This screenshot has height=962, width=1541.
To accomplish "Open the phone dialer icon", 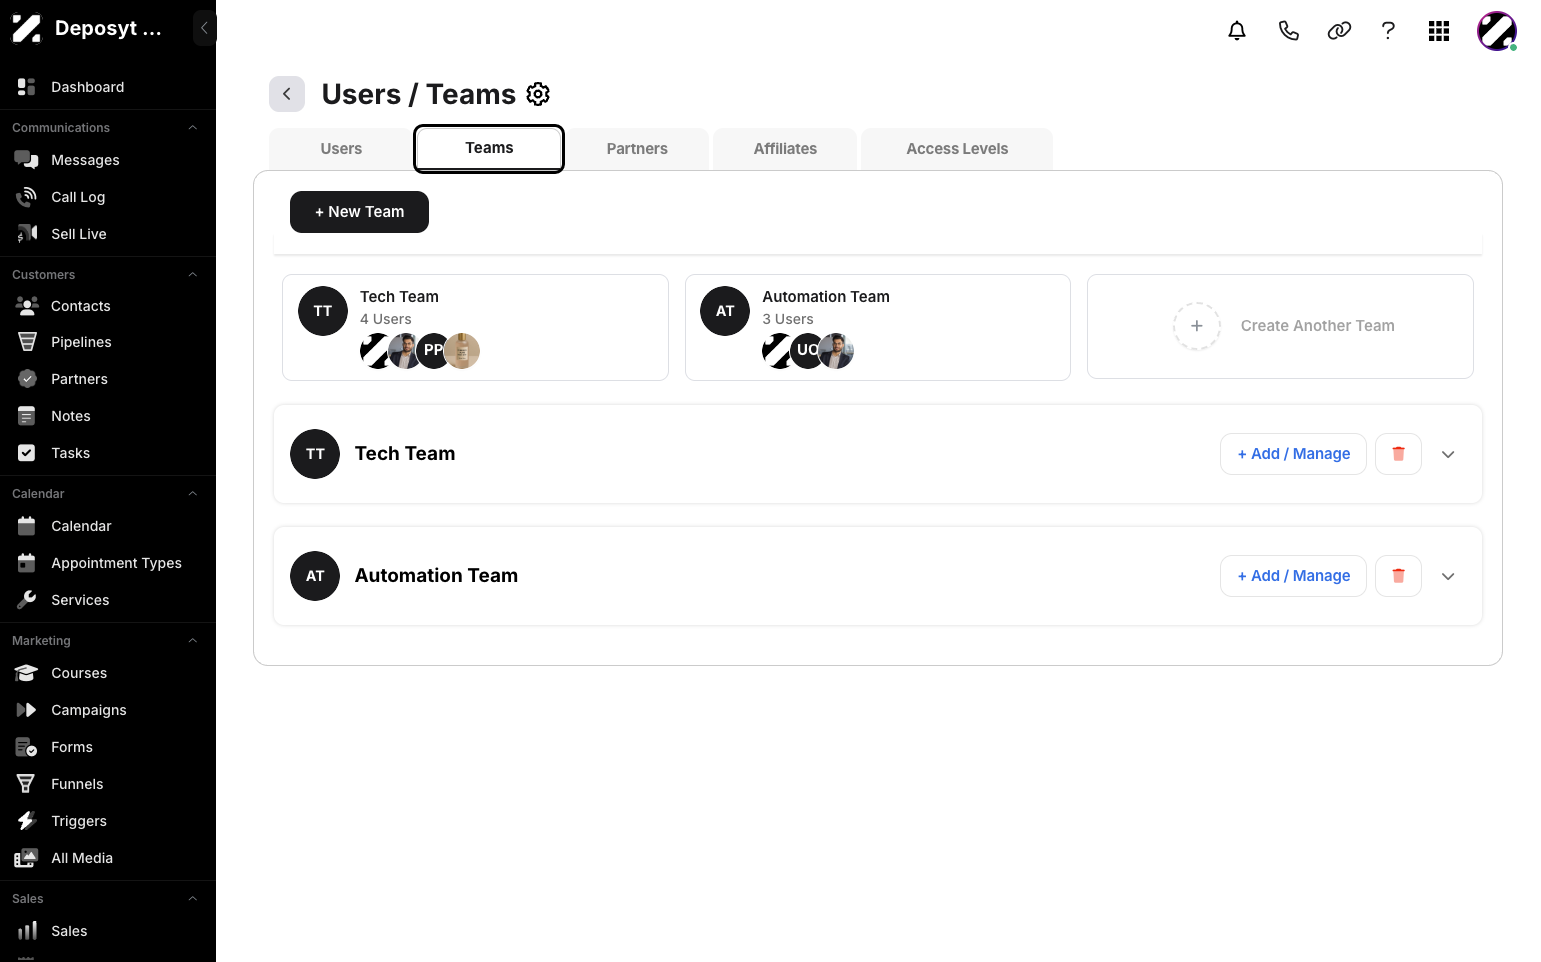I will click(1289, 31).
